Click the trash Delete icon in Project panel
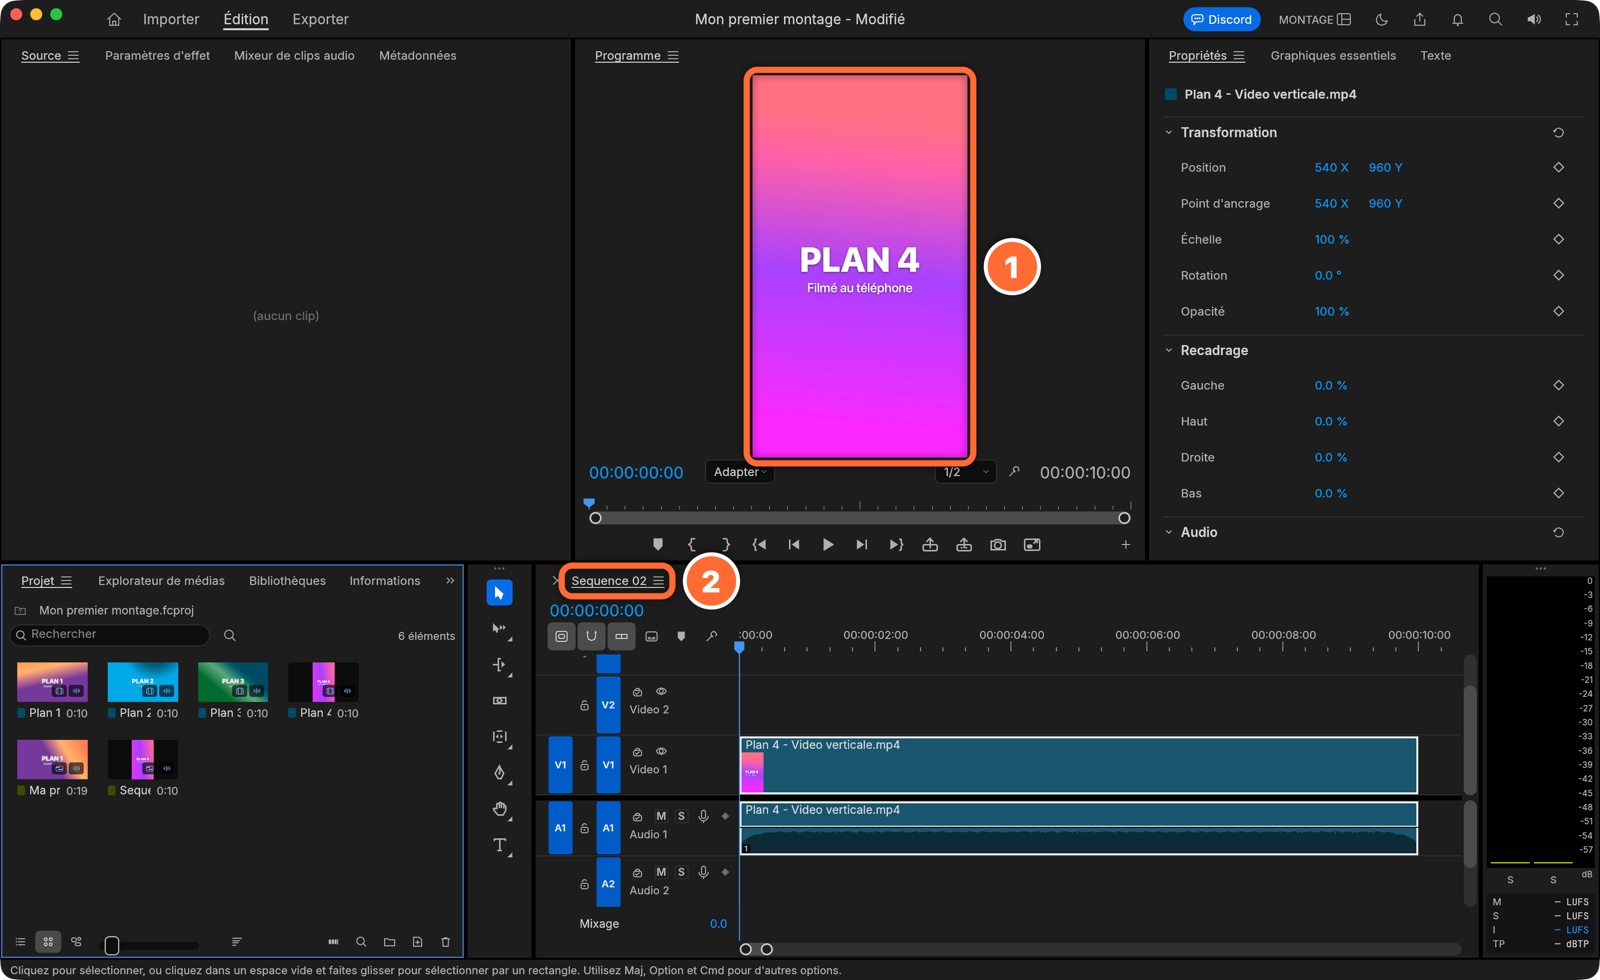The image size is (1600, 980). click(x=446, y=942)
